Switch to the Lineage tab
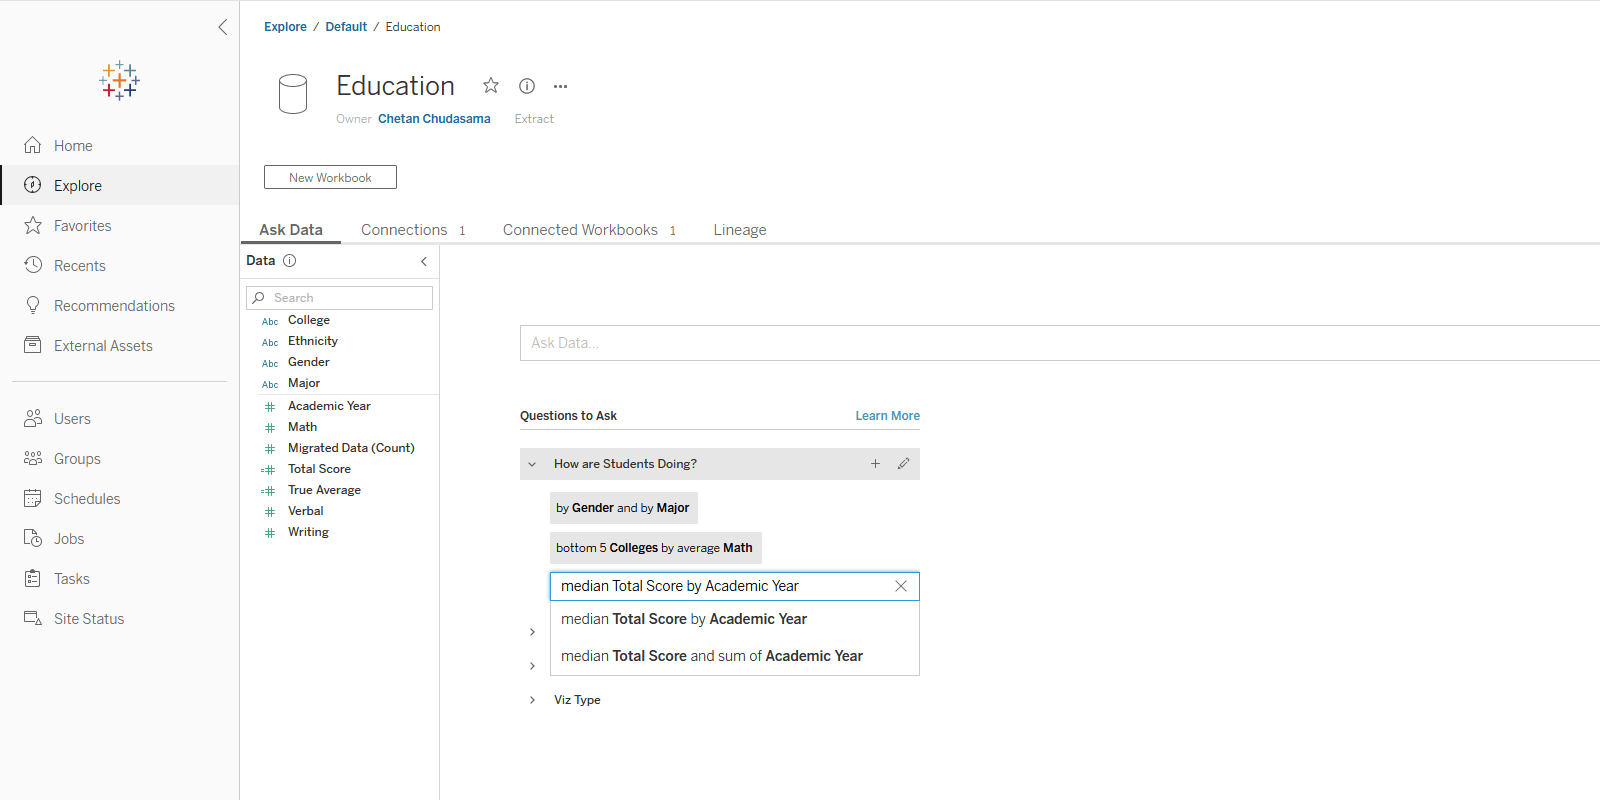This screenshot has width=1600, height=800. tap(740, 230)
